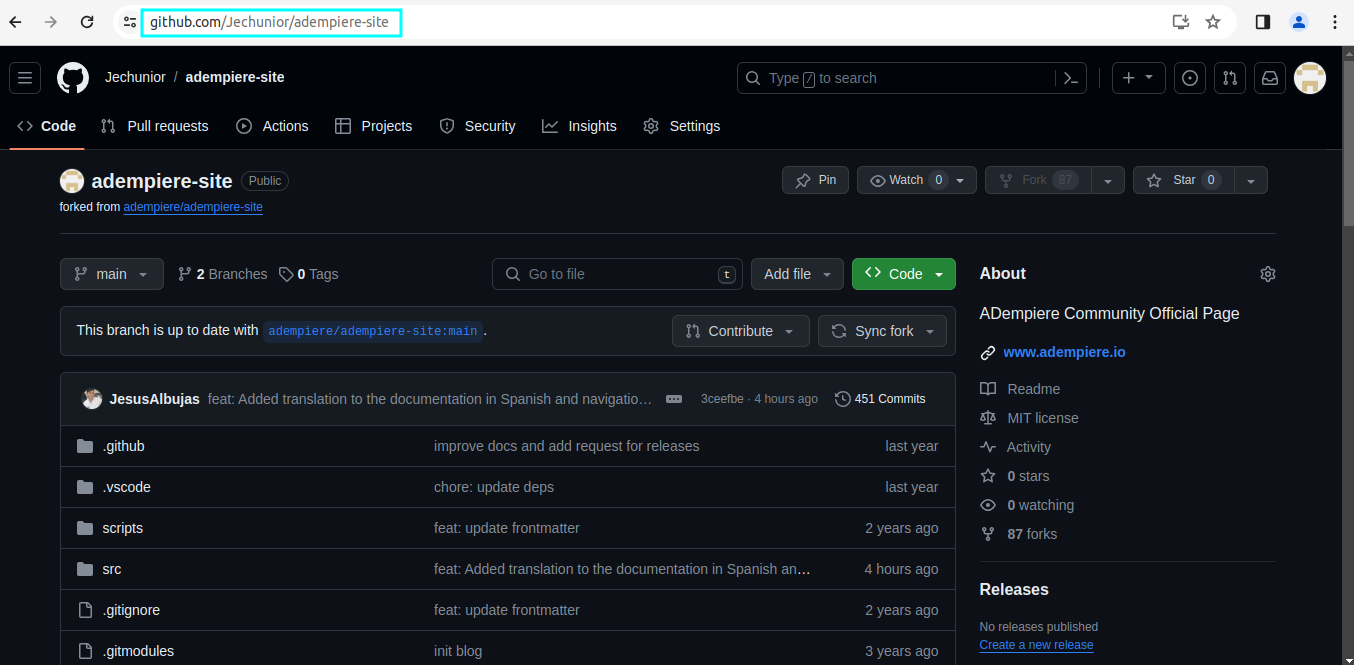Go to GitHub homepage via Octocat logo
Viewport: 1354px width, 665px height.
(x=73, y=78)
